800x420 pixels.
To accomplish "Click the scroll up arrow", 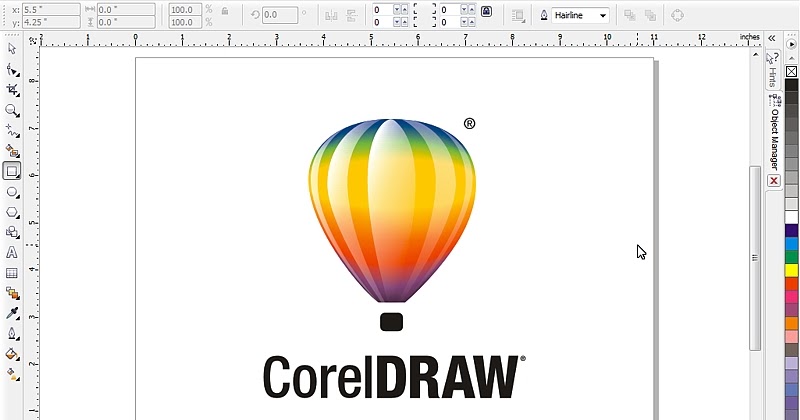I will (x=755, y=54).
